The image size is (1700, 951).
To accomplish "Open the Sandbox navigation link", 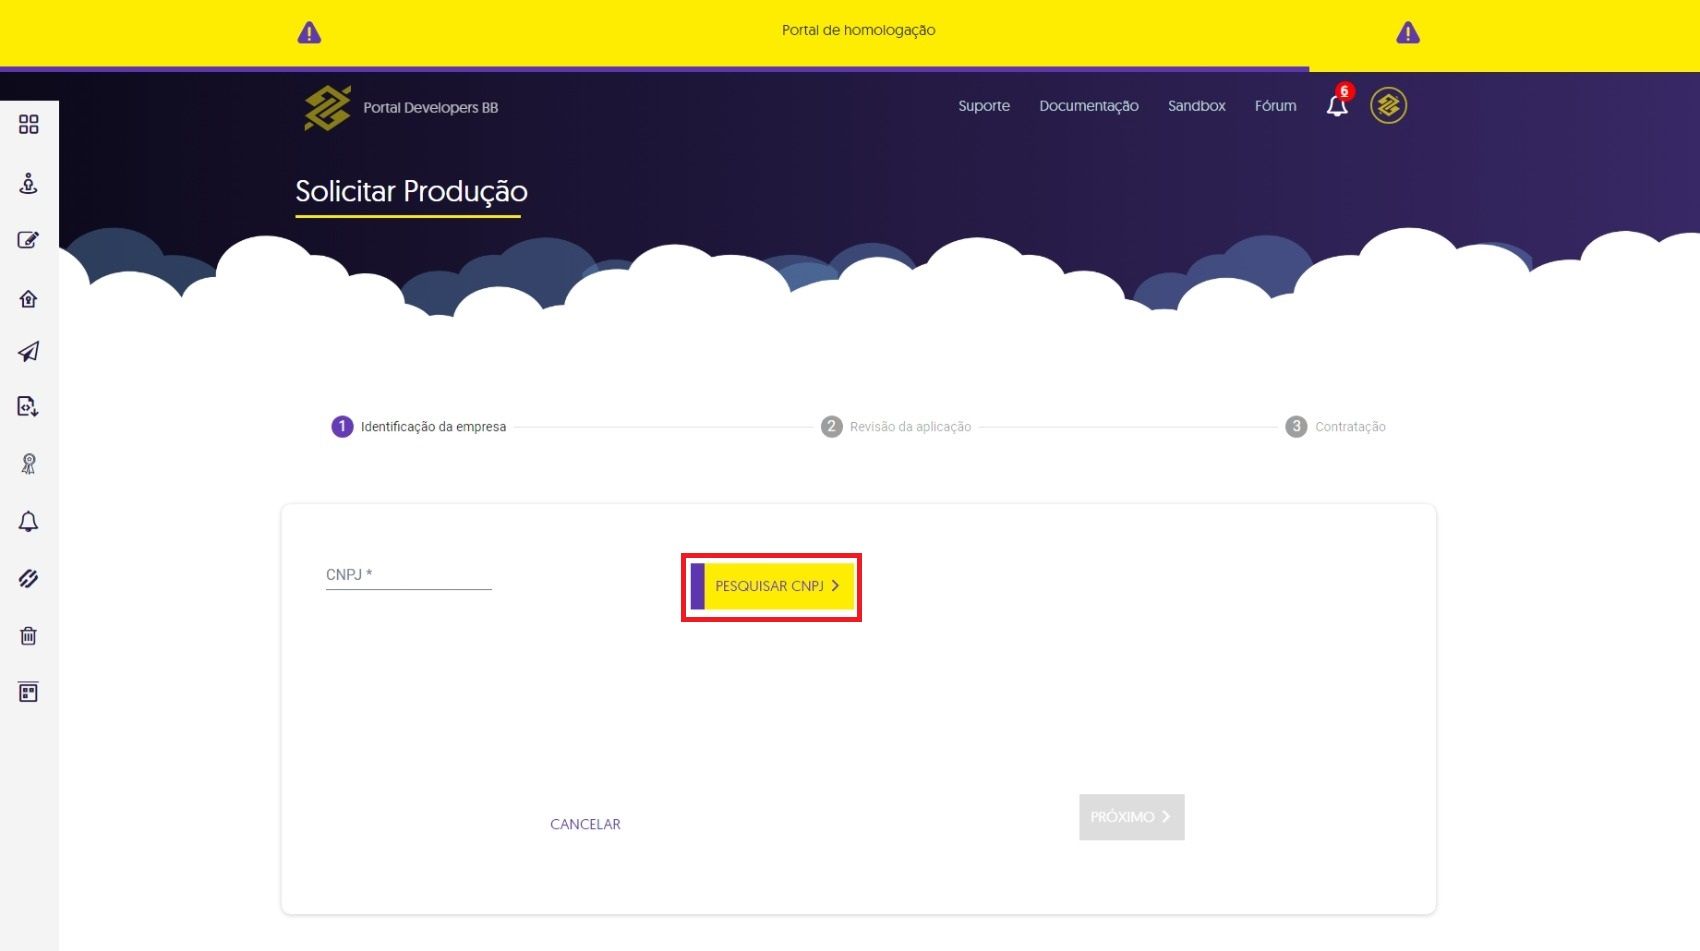I will coord(1196,106).
